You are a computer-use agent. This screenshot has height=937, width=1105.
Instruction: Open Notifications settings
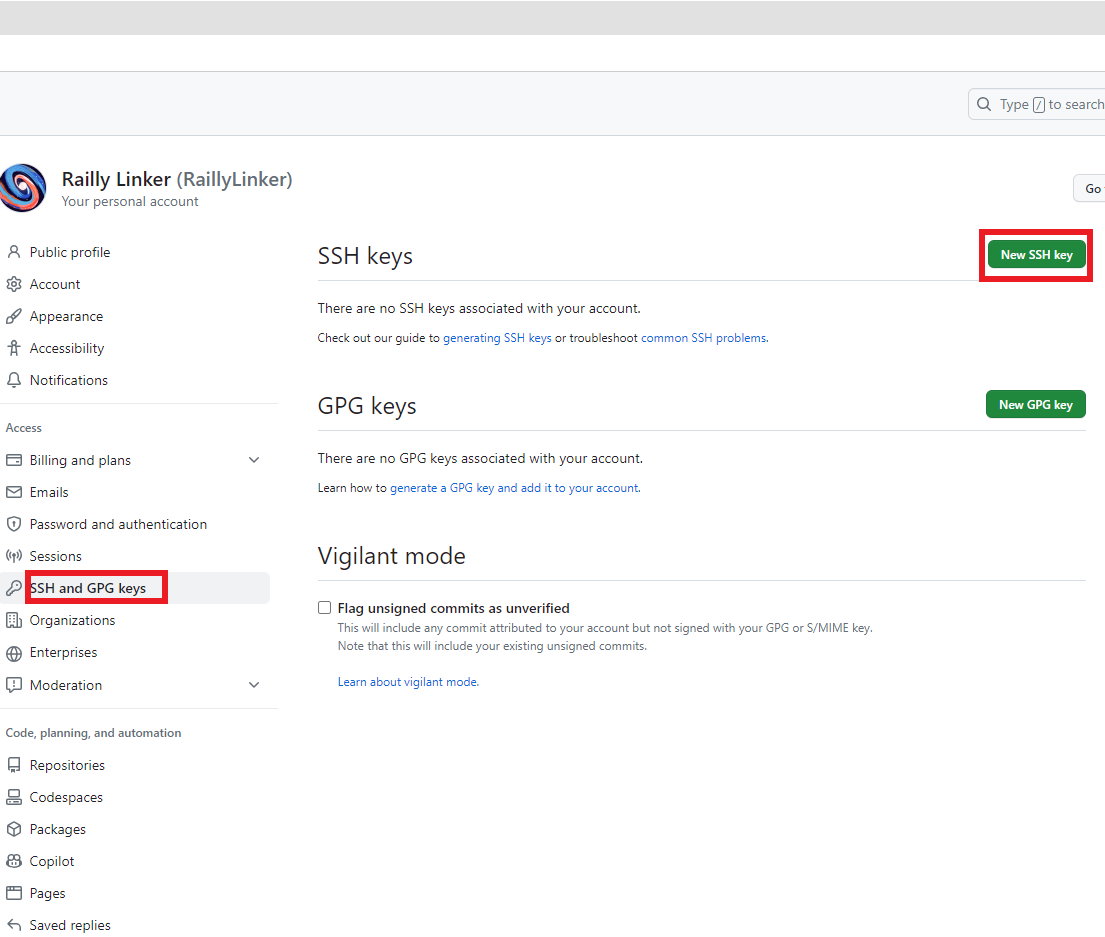coord(69,380)
